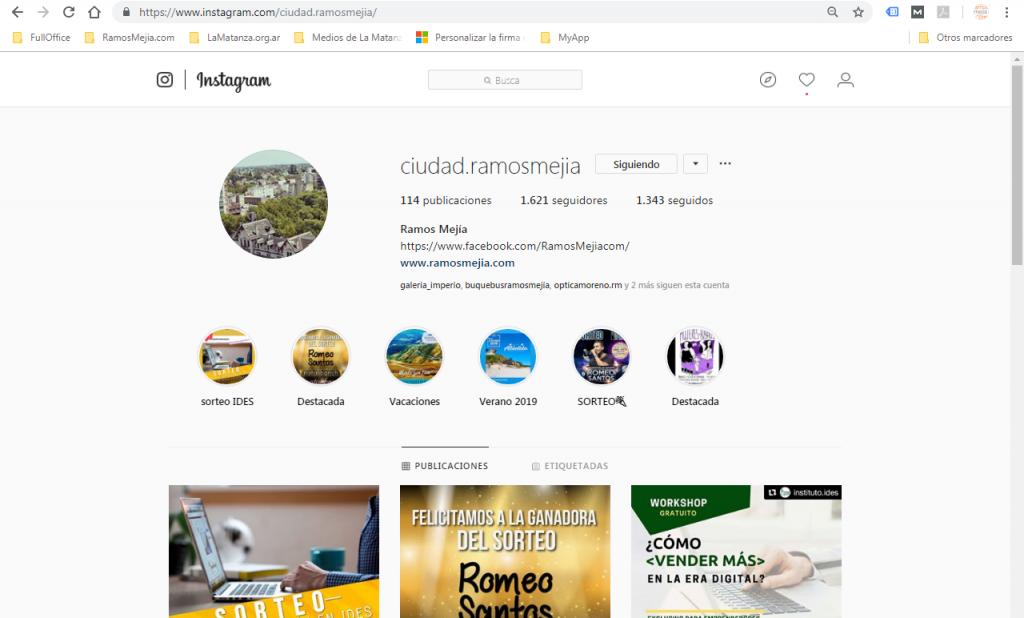
Task: Open the opticamoreno.rm follower link
Action: (x=588, y=285)
